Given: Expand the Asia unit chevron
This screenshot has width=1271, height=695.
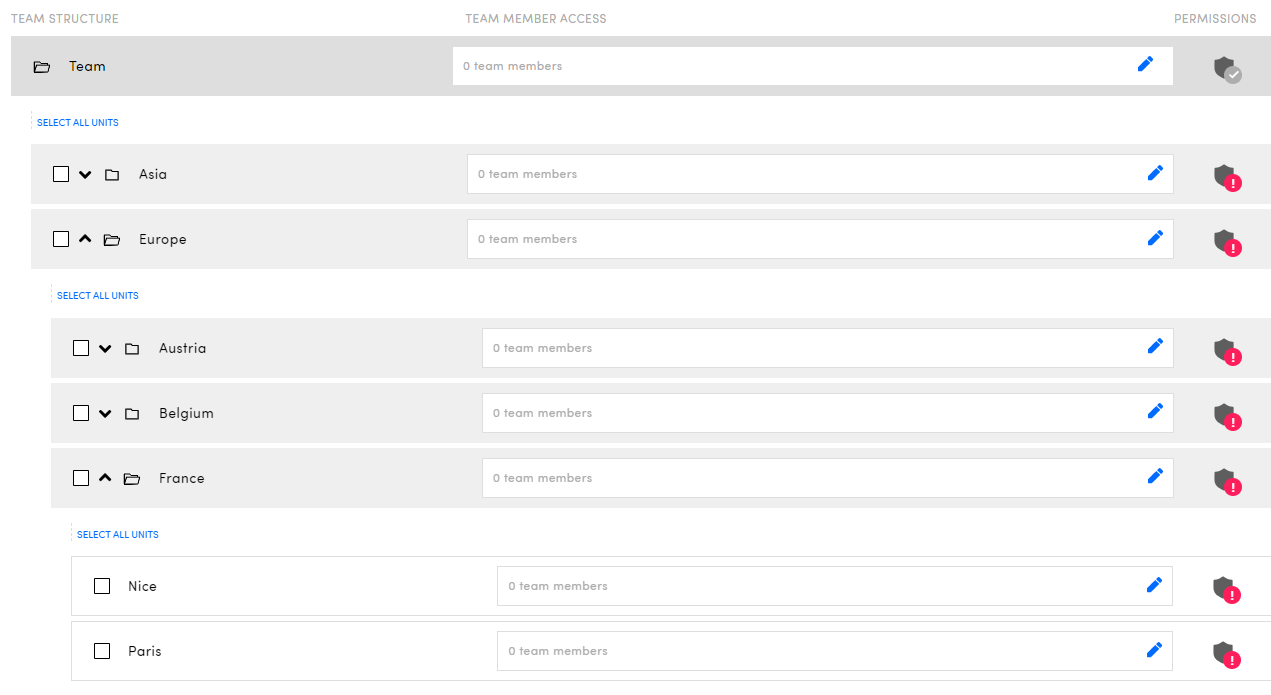Looking at the screenshot, I should coord(85,174).
